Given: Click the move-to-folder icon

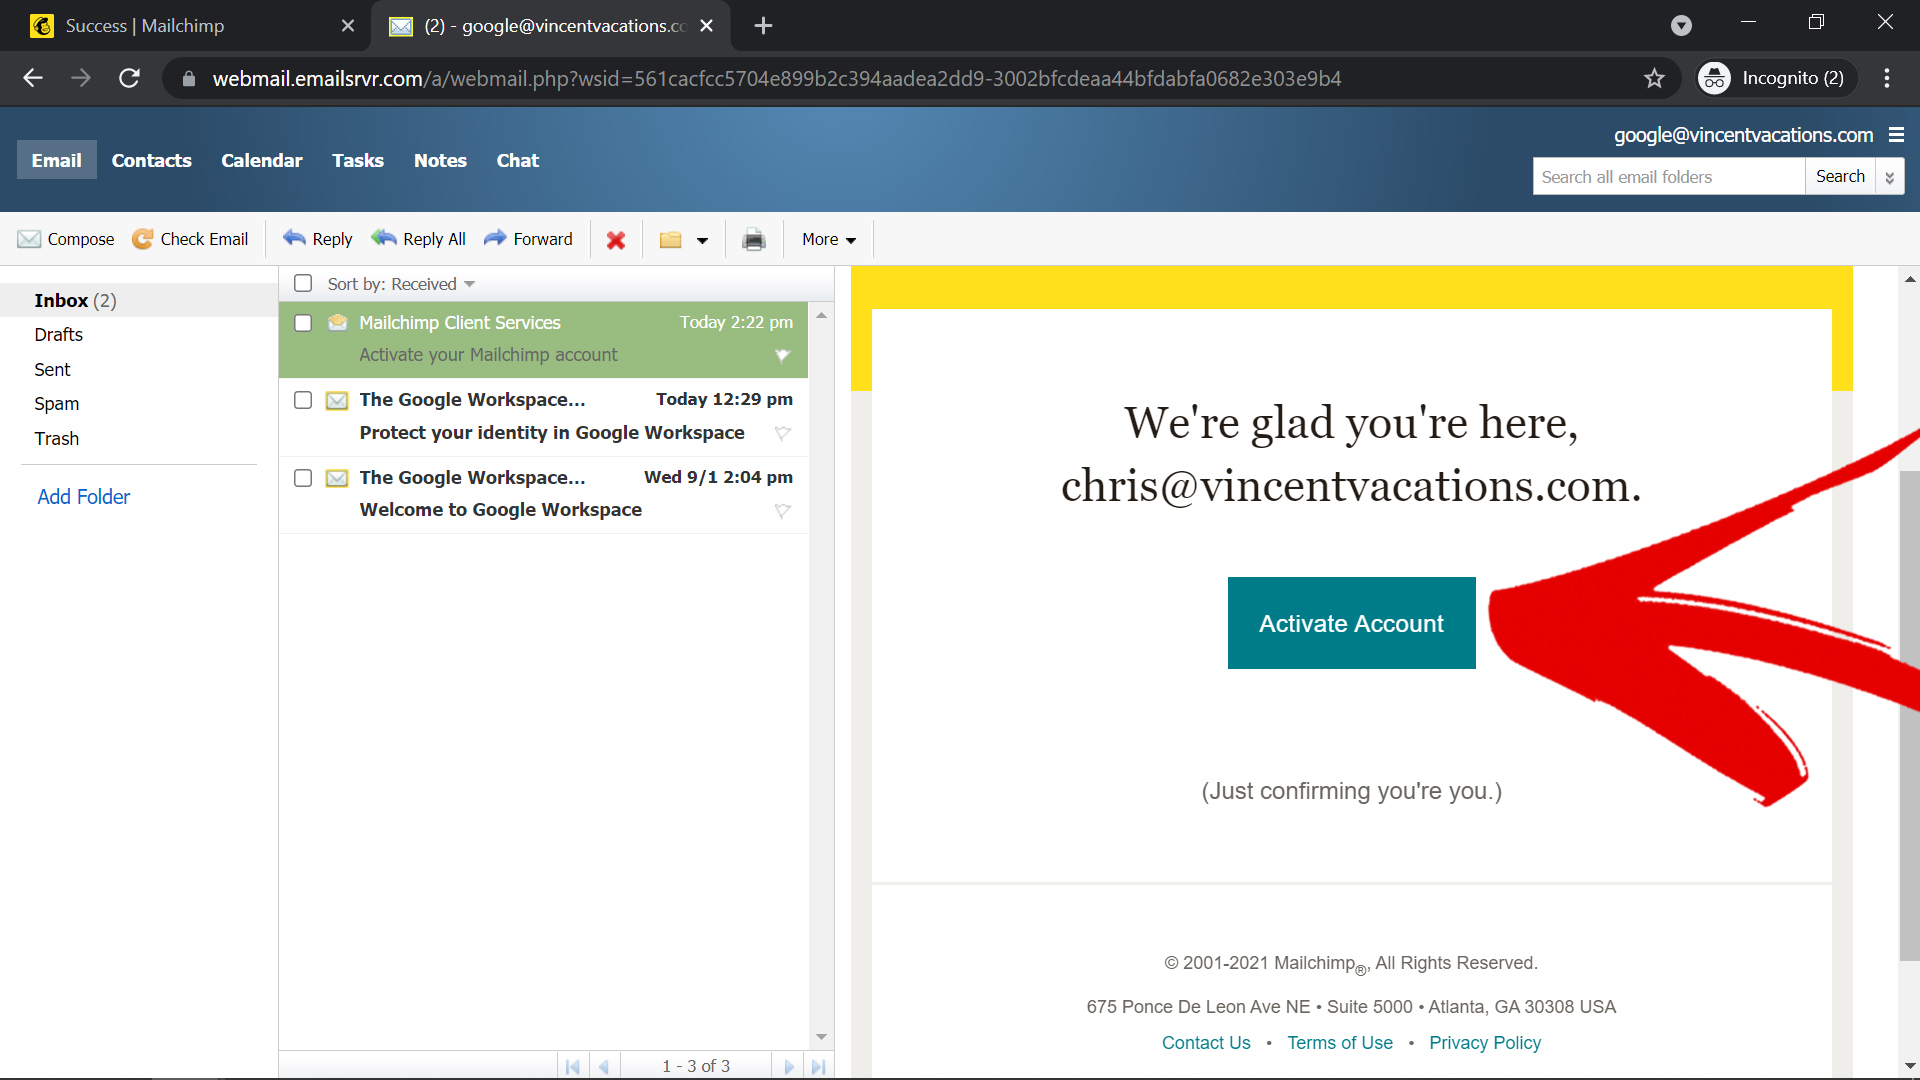Looking at the screenshot, I should 670,240.
